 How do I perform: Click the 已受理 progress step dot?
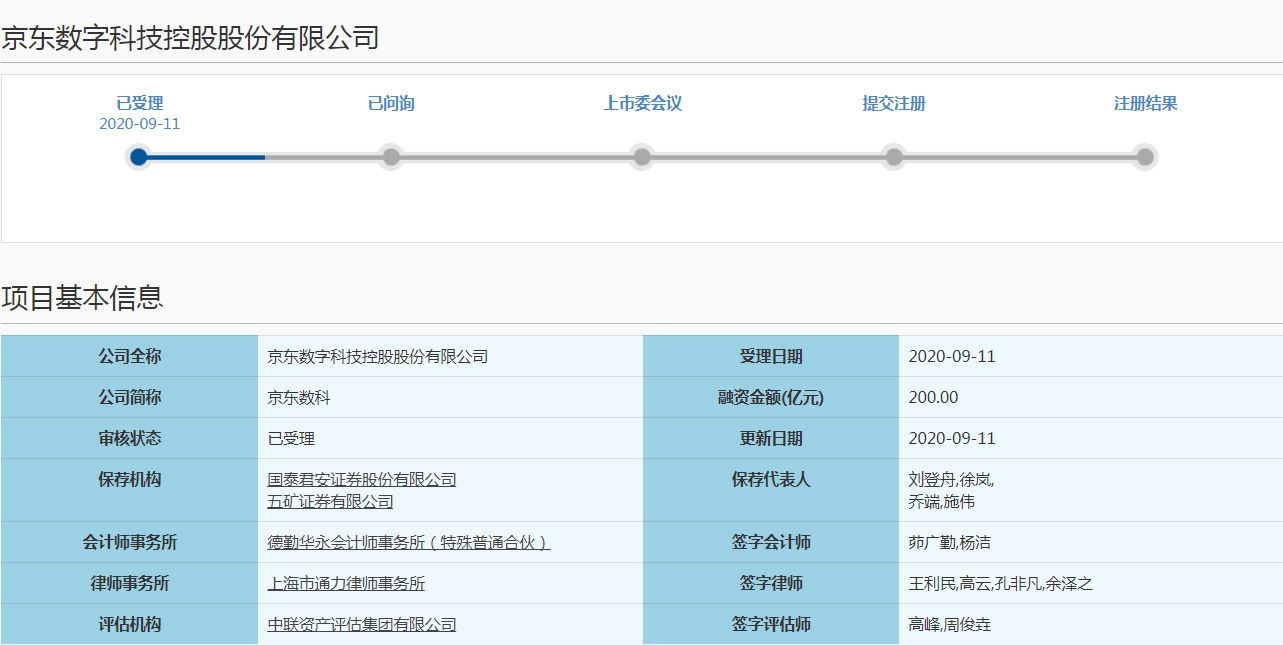139,157
